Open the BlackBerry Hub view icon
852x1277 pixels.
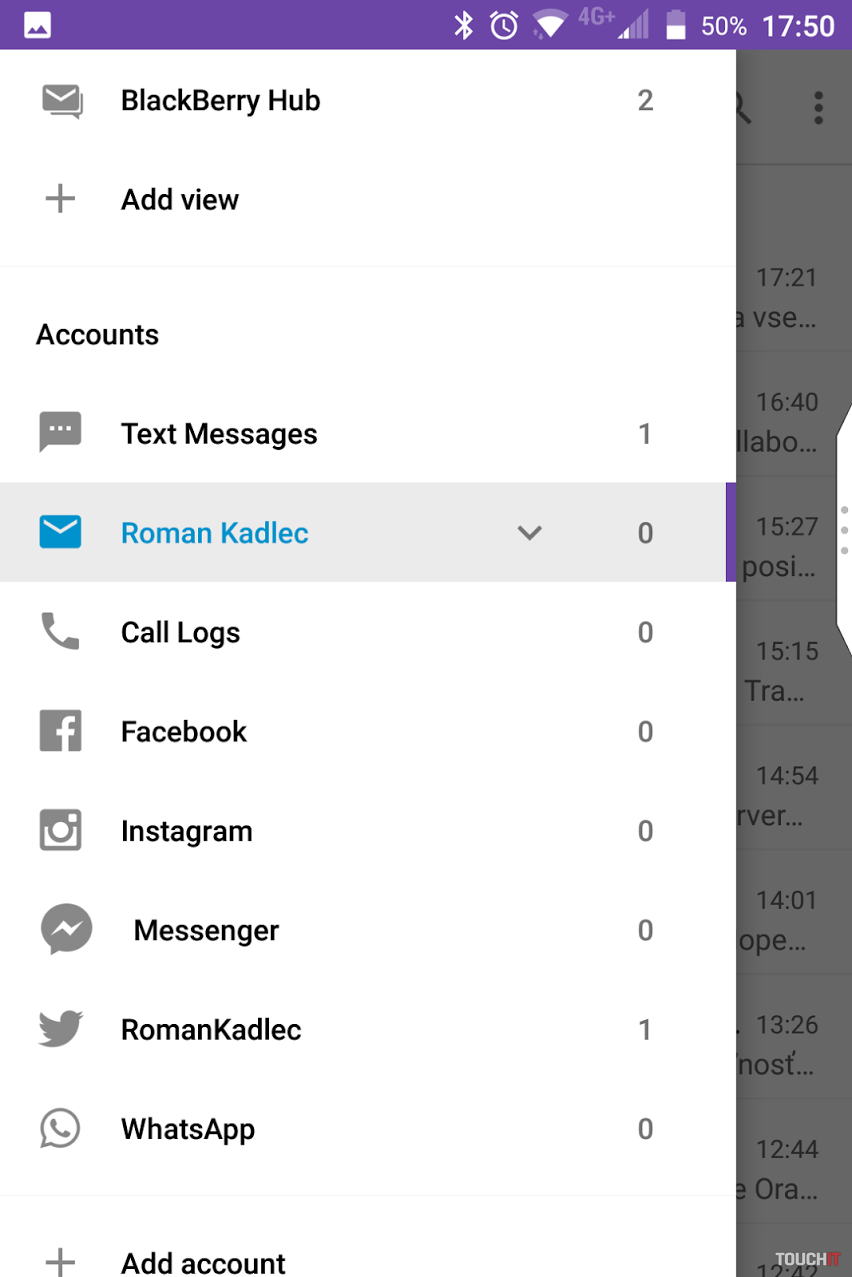[61, 101]
